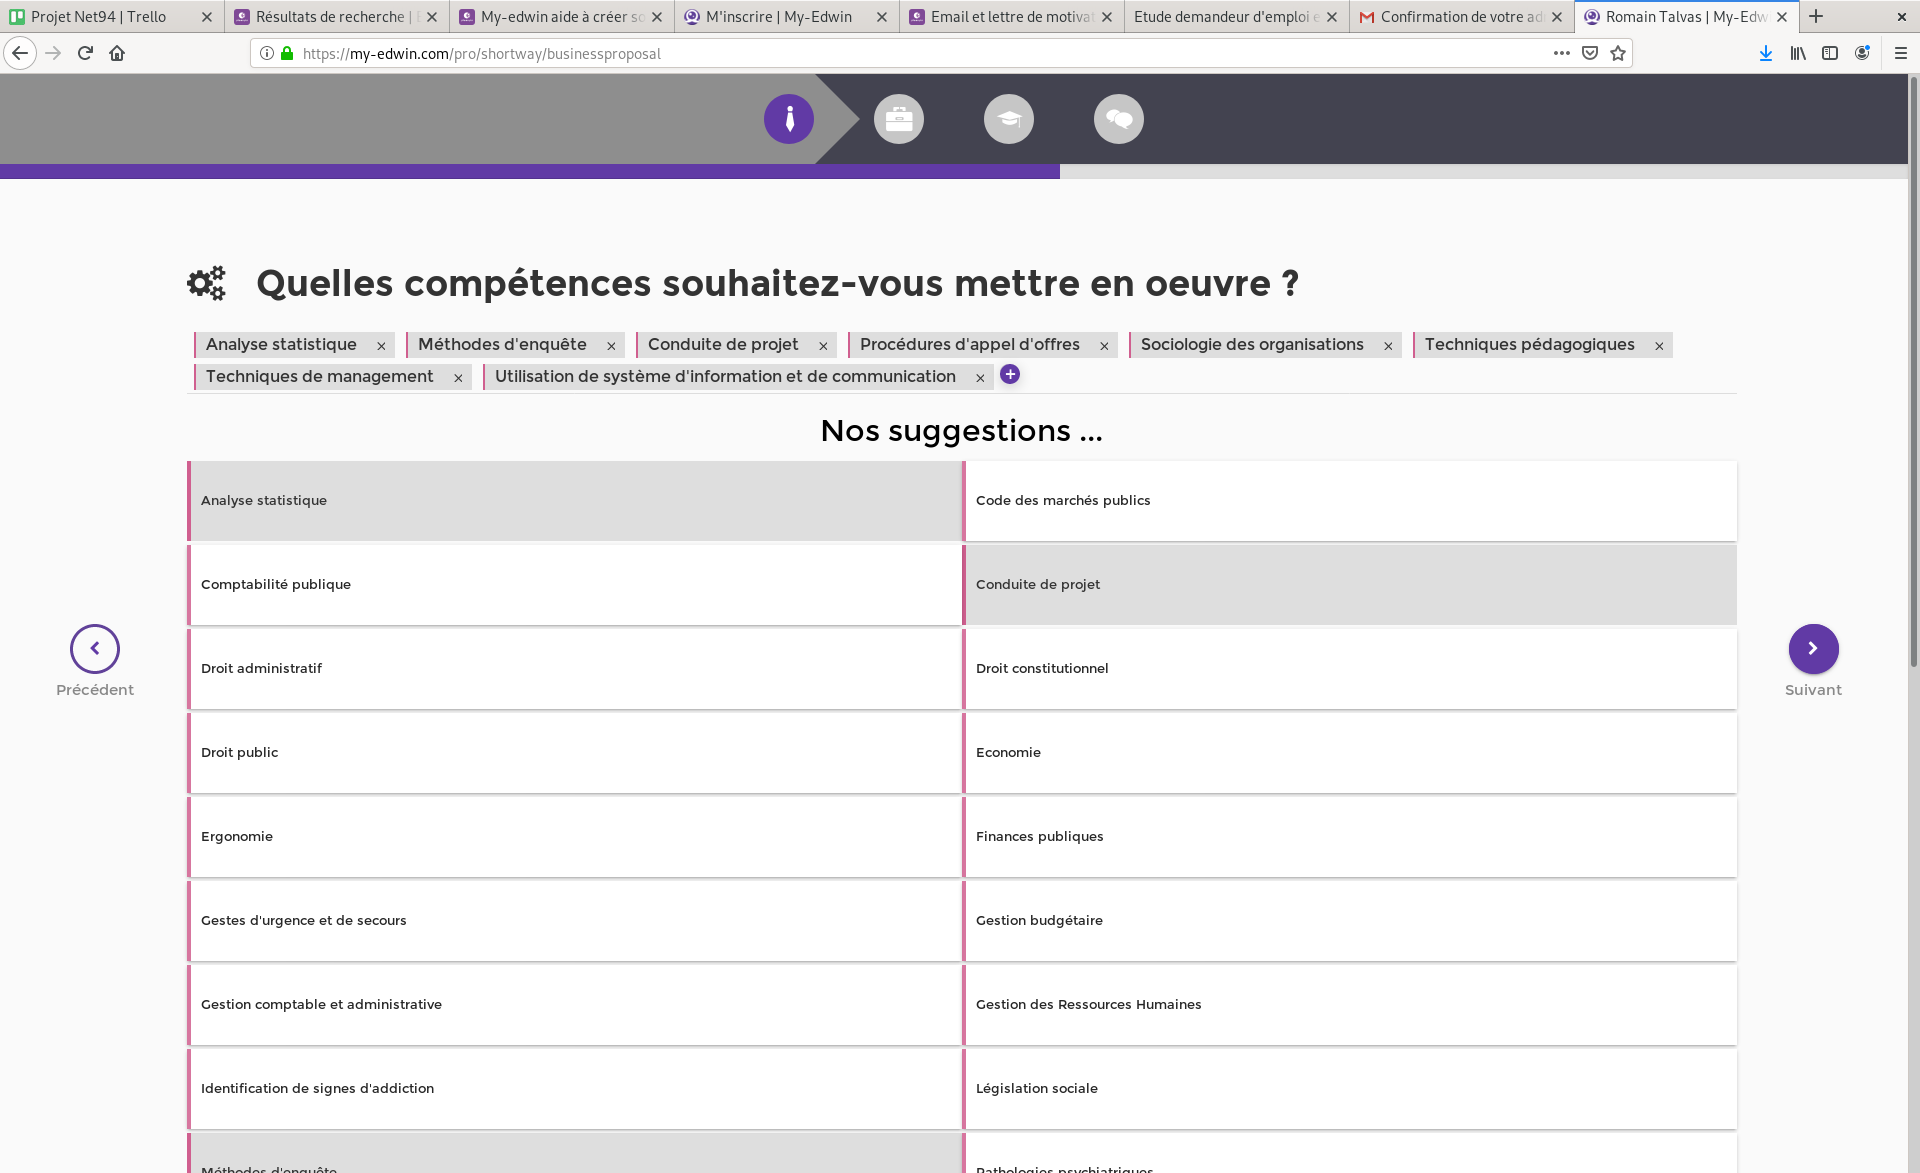This screenshot has width=1920, height=1173.
Task: Click the tie profile step icon
Action: 788,119
